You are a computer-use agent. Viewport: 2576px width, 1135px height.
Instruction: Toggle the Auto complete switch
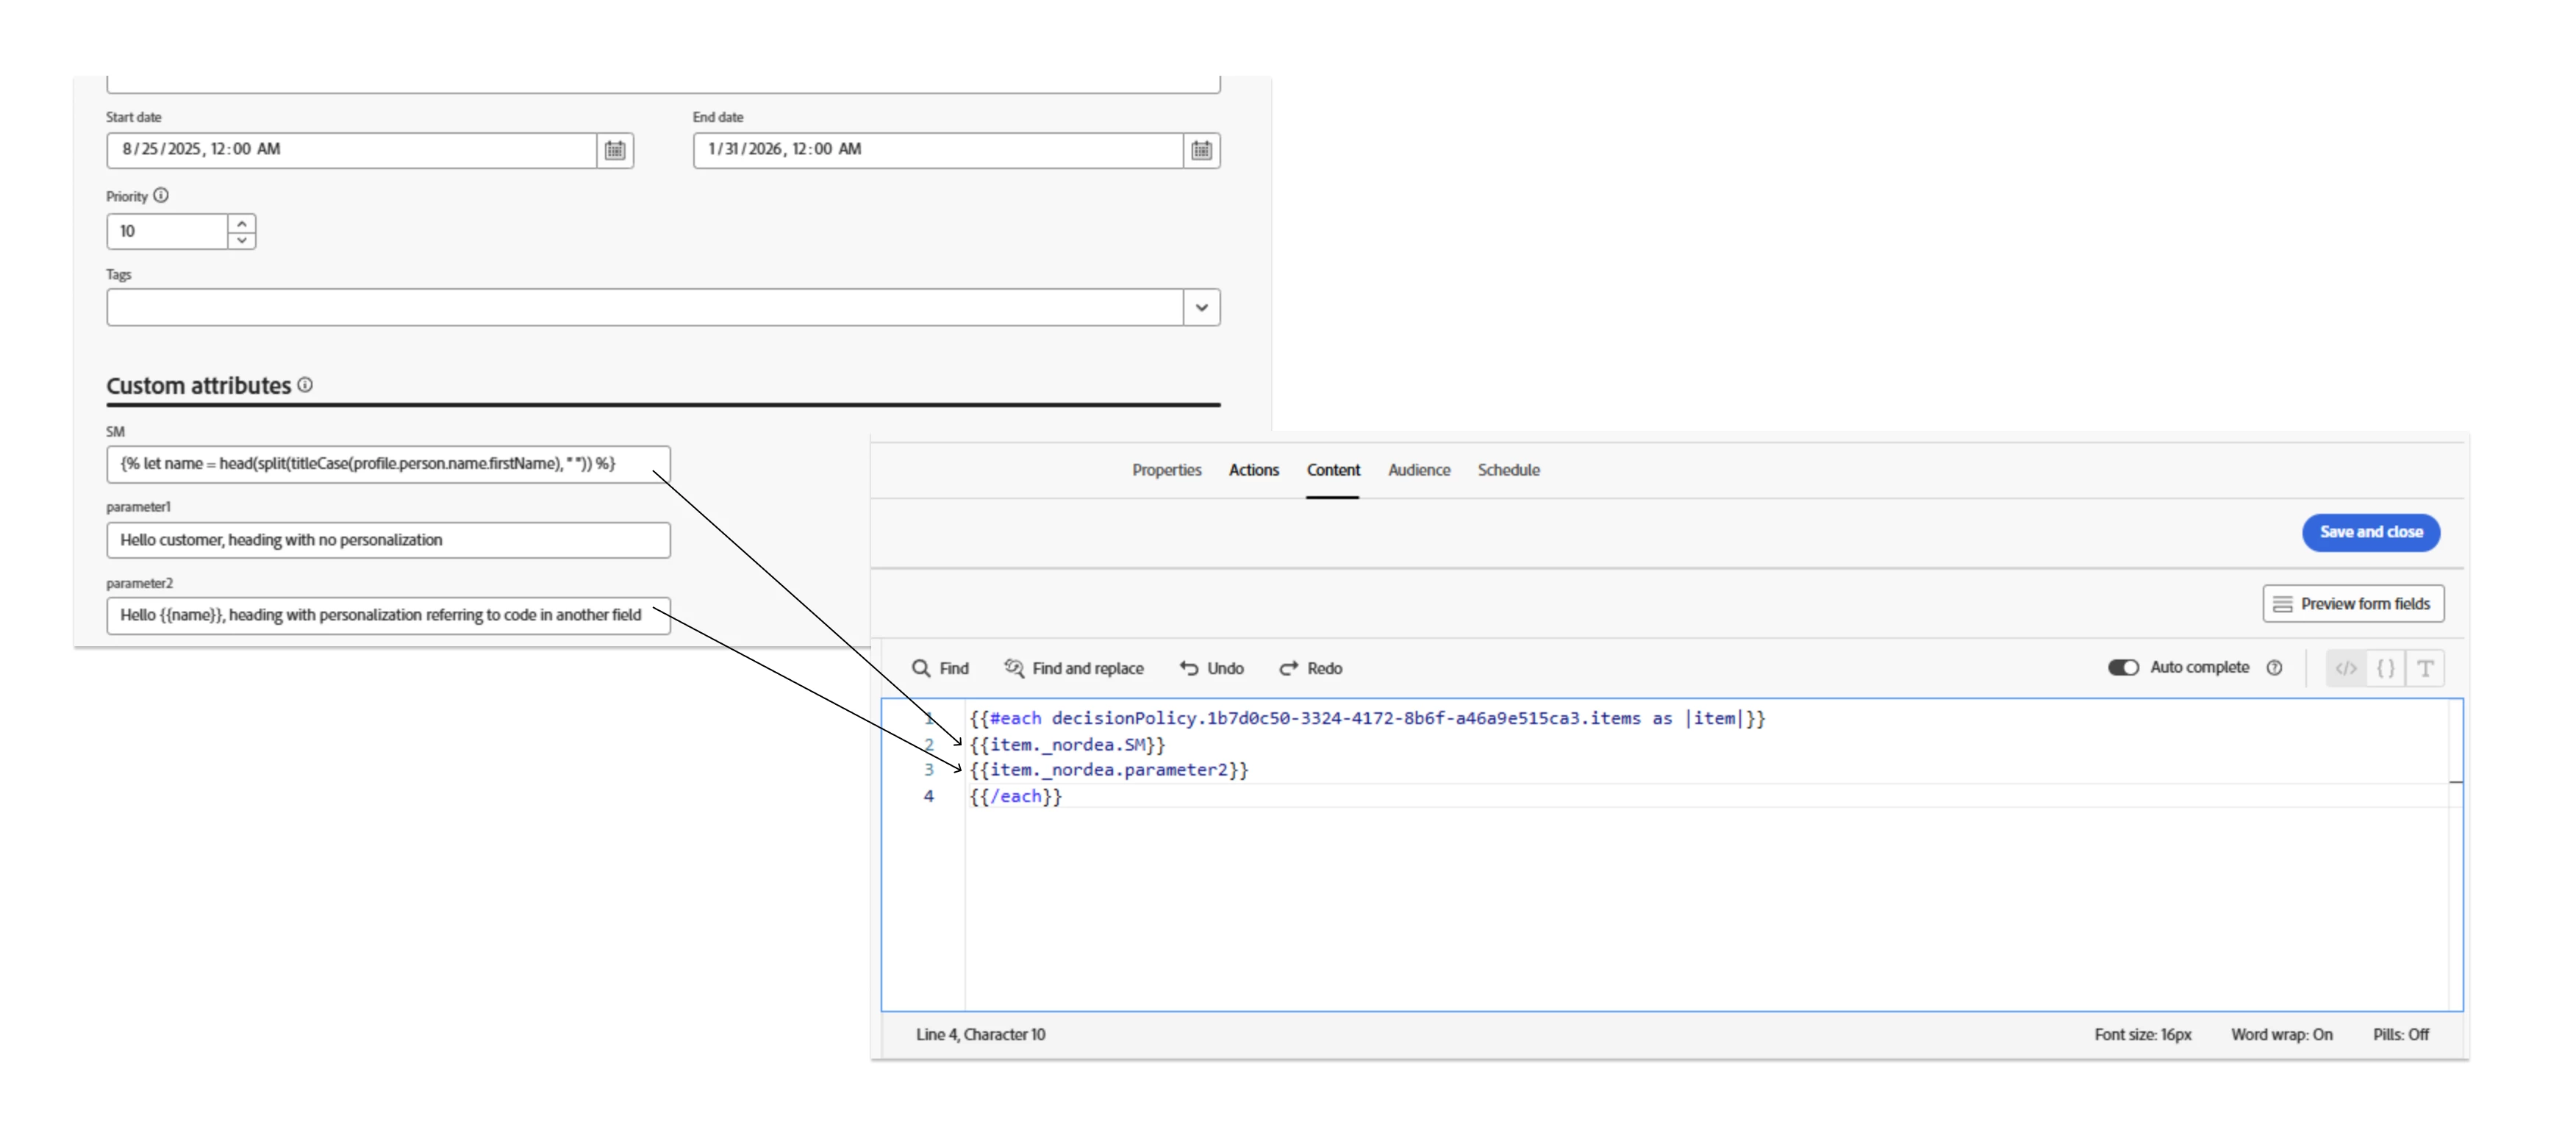pyautogui.click(x=2122, y=668)
